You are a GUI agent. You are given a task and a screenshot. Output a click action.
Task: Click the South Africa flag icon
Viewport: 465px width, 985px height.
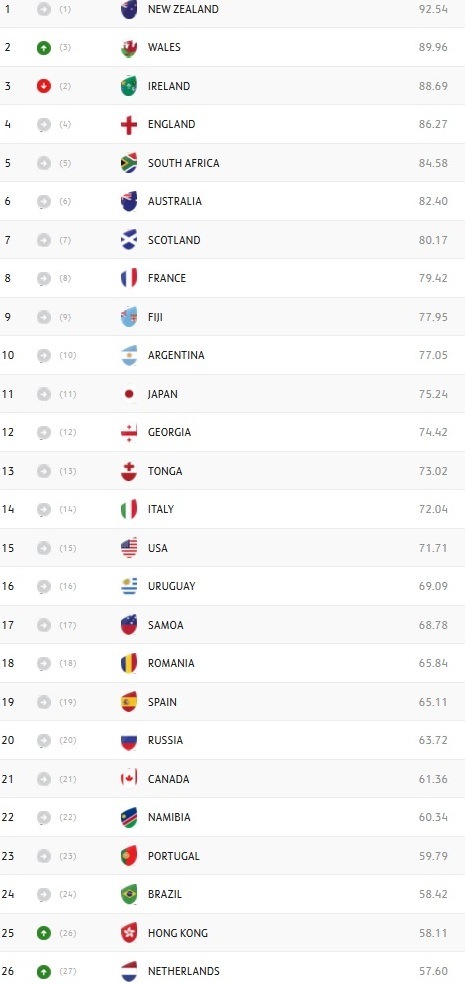(x=129, y=163)
